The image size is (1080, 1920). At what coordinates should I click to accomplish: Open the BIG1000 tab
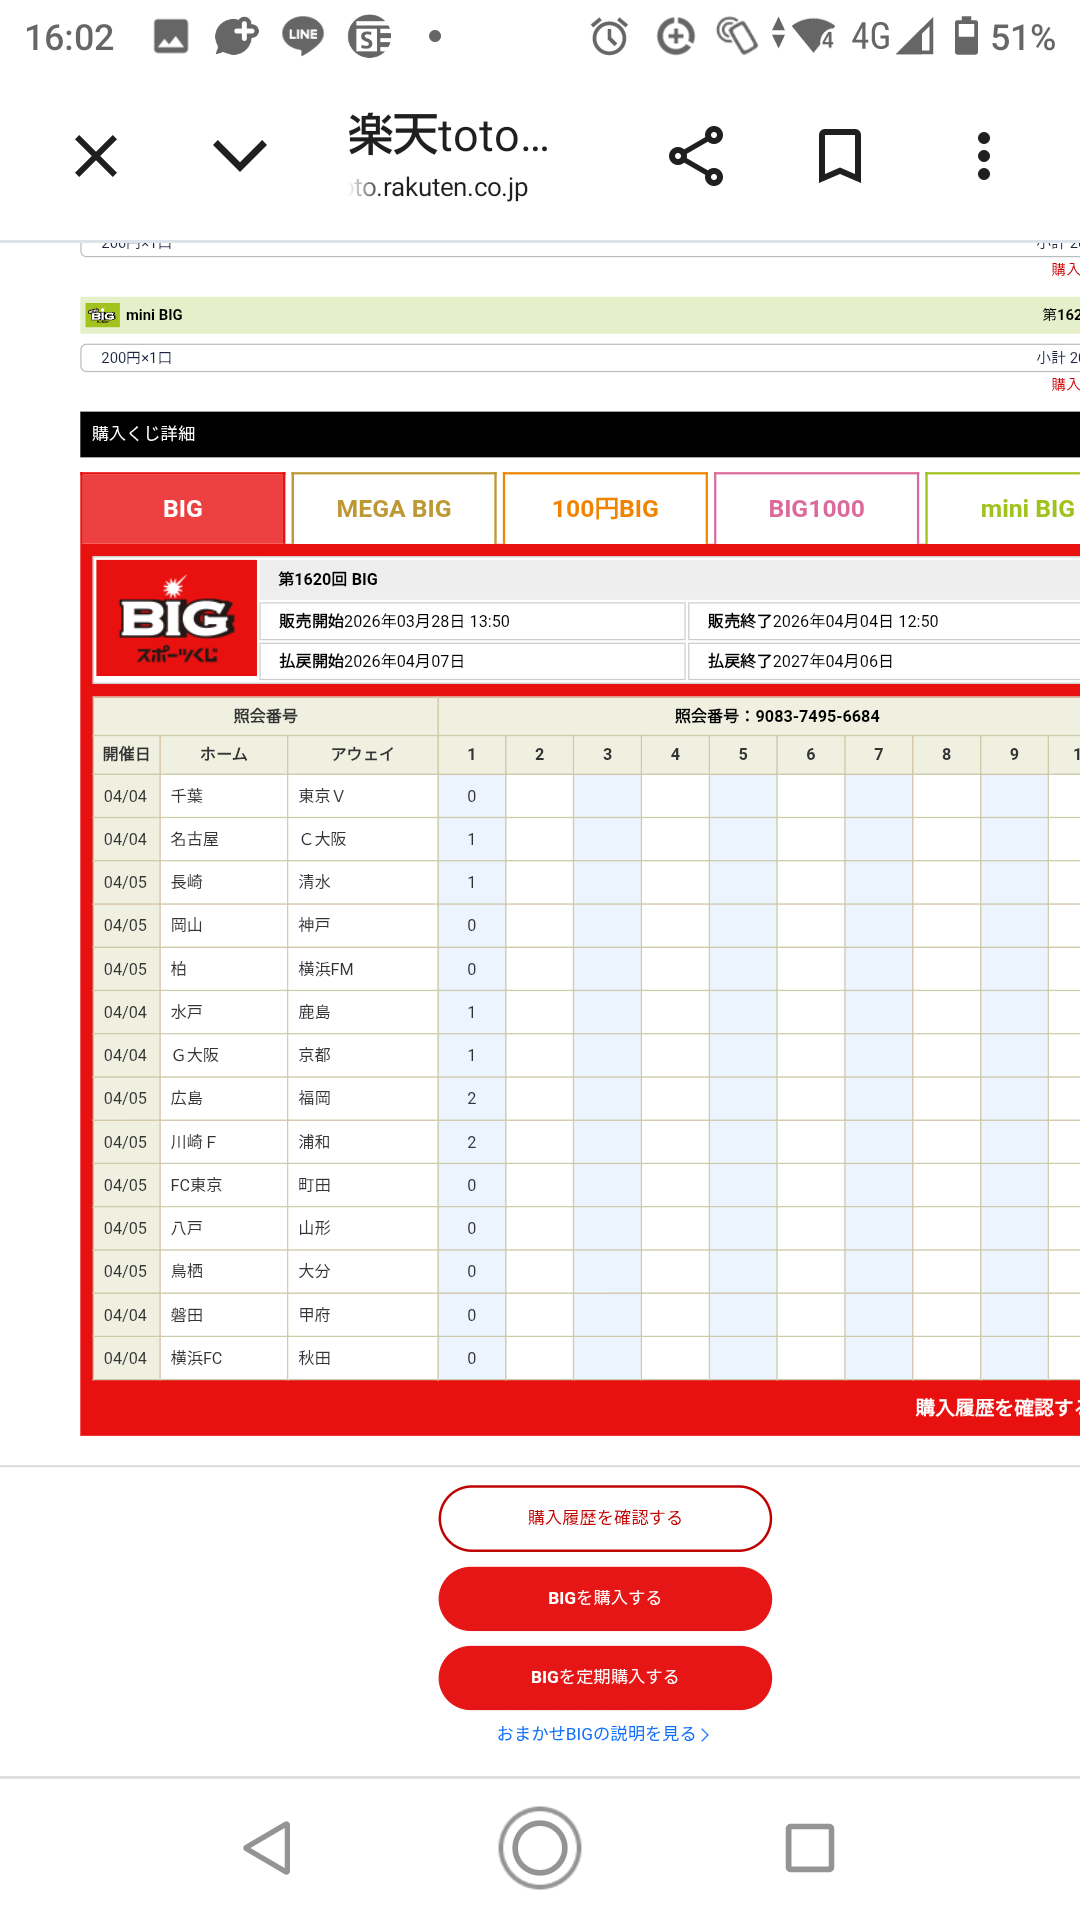click(816, 509)
